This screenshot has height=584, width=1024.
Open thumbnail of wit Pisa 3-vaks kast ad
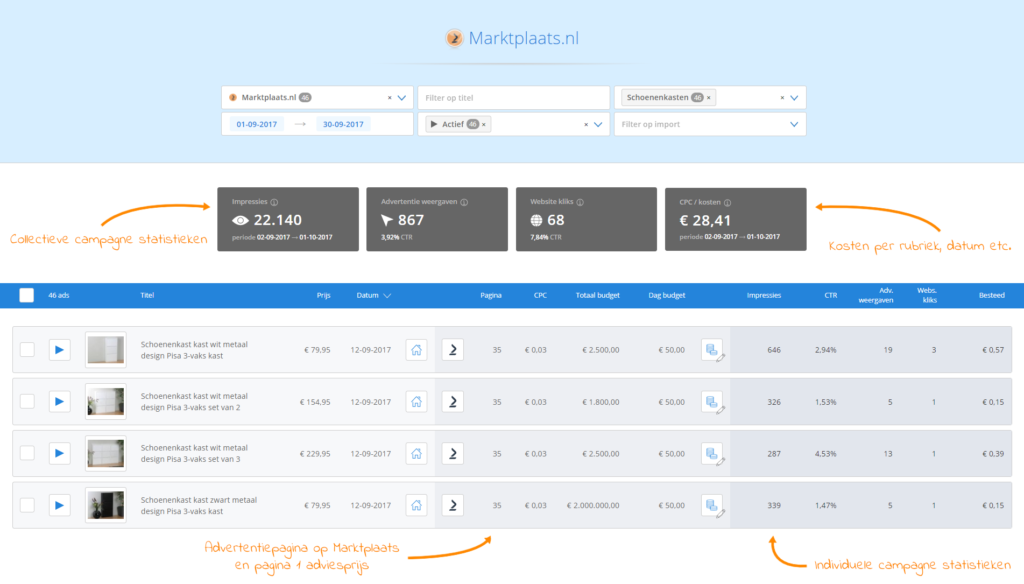click(x=106, y=349)
